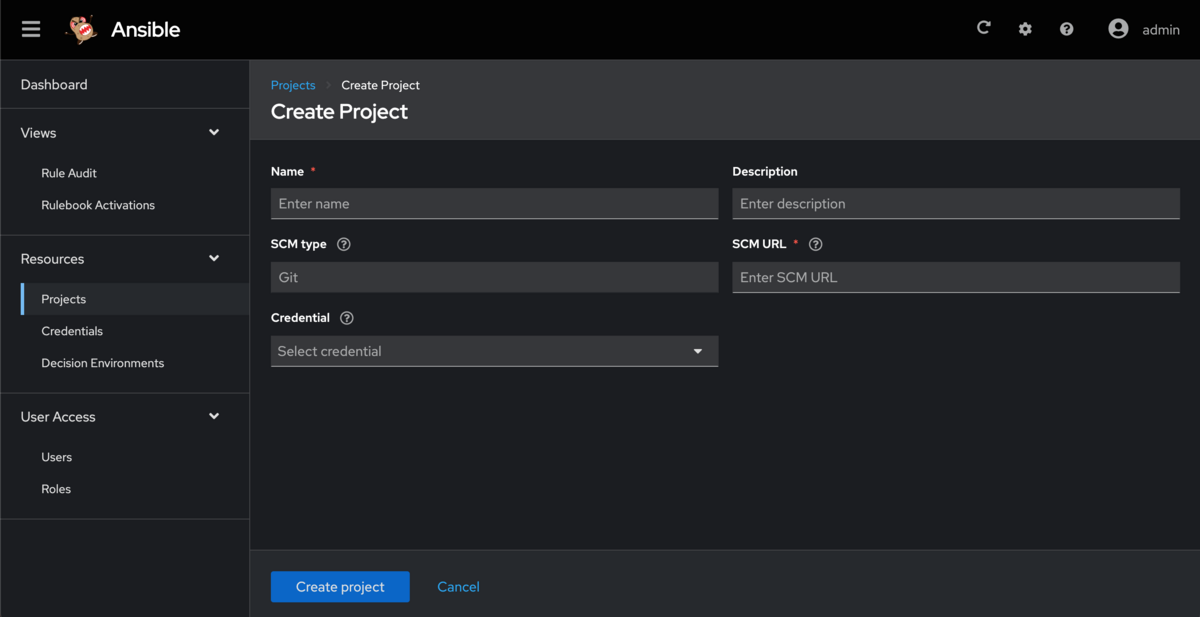Image resolution: width=1200 pixels, height=617 pixels.
Task: Open settings gear in top bar
Action: pyautogui.click(x=1025, y=29)
